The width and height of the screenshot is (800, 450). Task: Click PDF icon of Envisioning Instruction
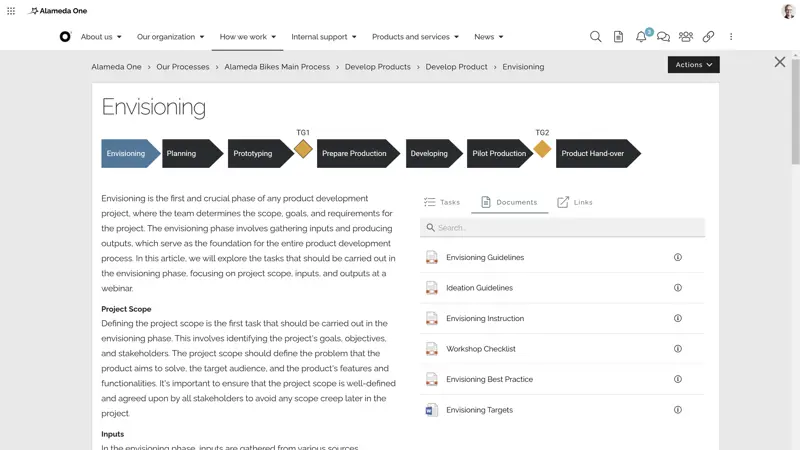click(x=432, y=318)
